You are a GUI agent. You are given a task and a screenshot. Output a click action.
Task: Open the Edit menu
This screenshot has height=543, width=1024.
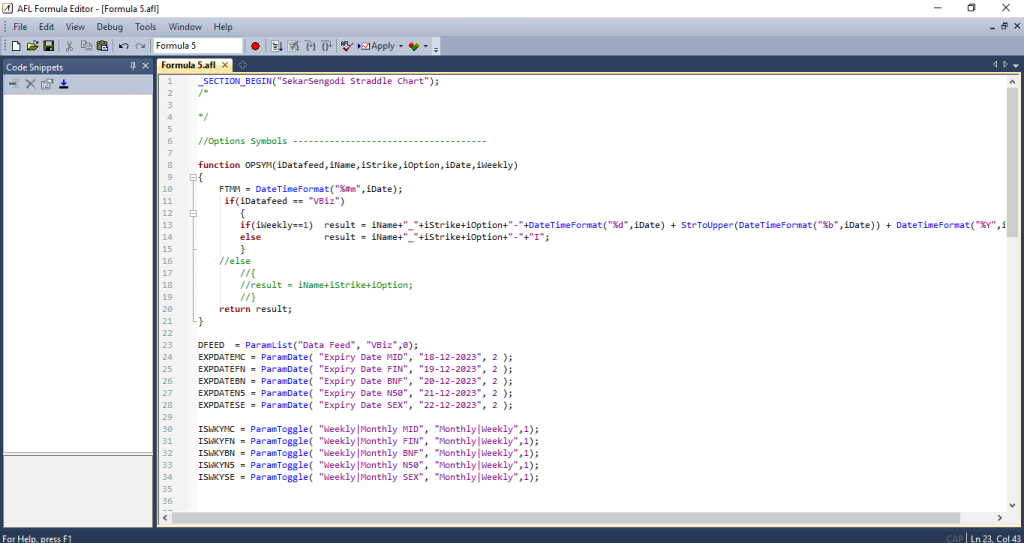pyautogui.click(x=46, y=27)
